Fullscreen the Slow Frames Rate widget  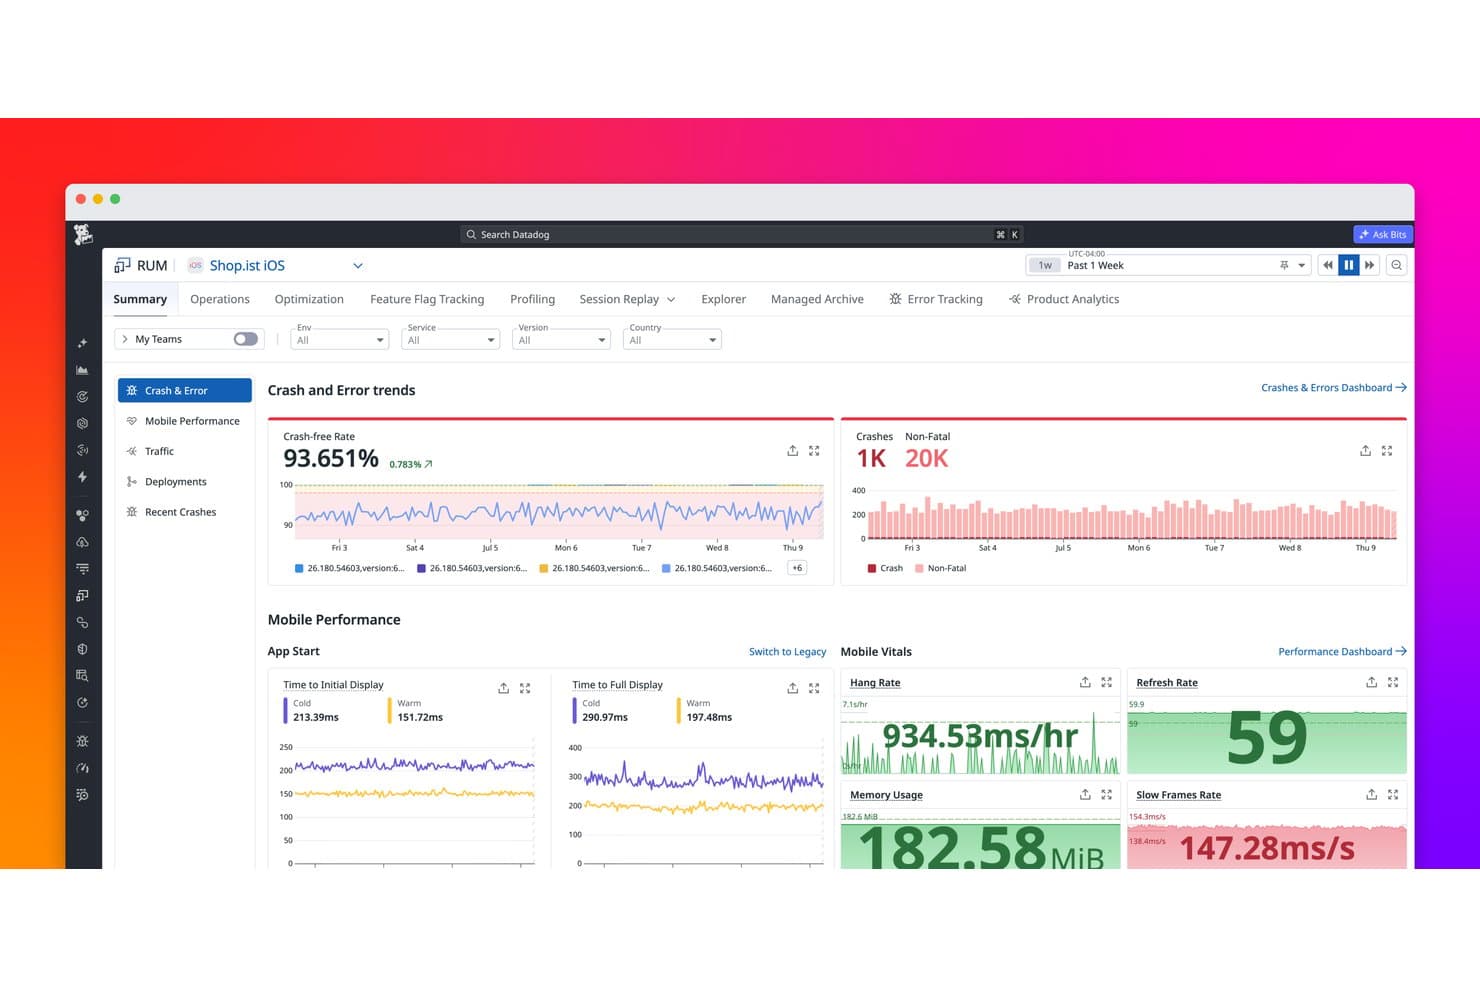[1393, 794]
